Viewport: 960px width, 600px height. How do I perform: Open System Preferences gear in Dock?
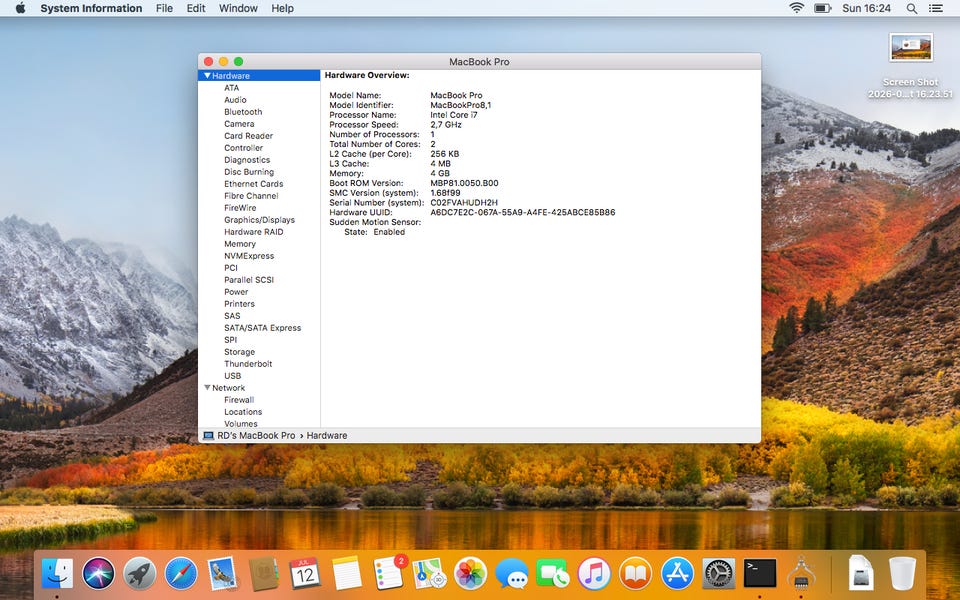718,574
